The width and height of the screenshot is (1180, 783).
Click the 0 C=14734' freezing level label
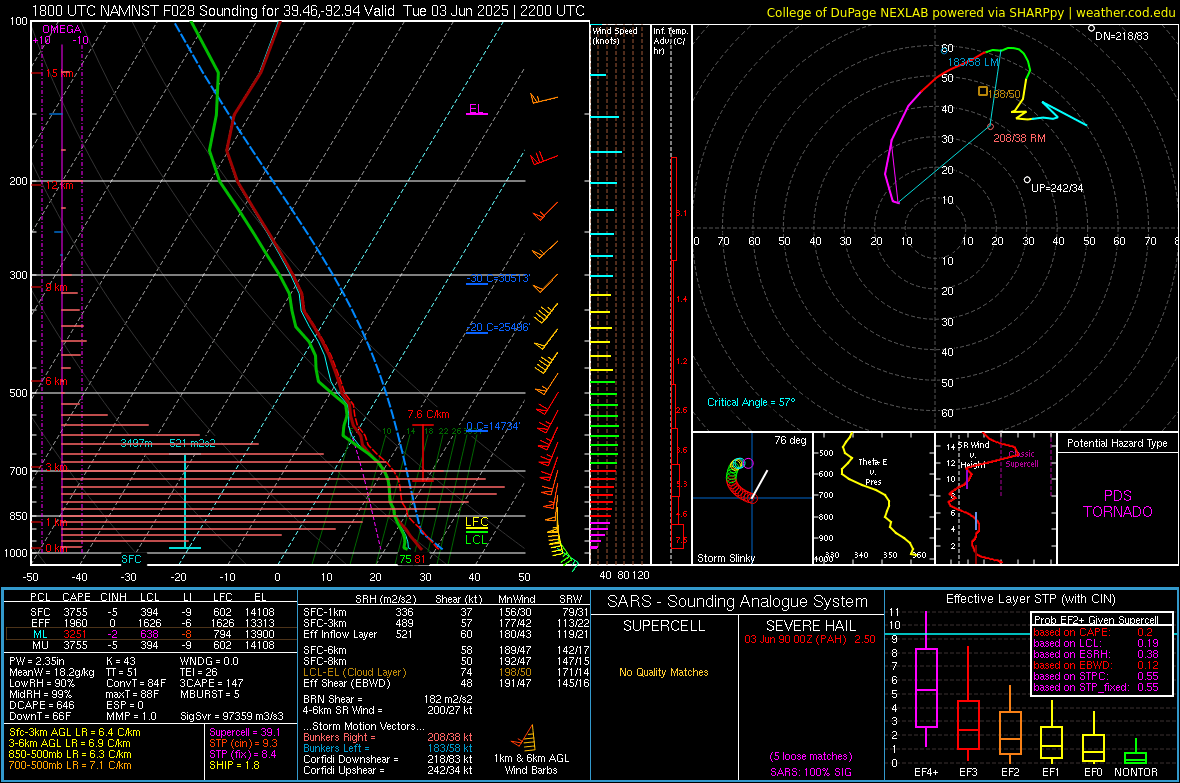click(x=493, y=426)
